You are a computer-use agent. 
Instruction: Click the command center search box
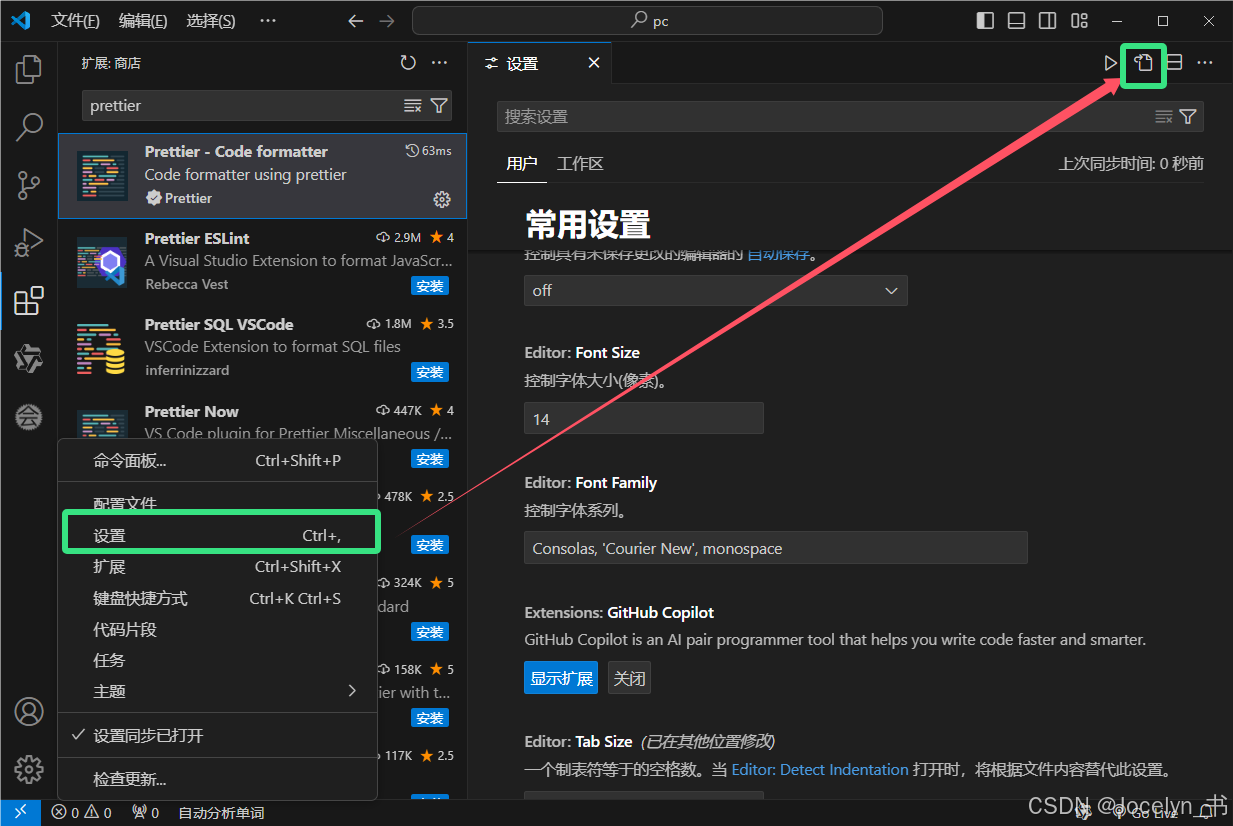(647, 21)
